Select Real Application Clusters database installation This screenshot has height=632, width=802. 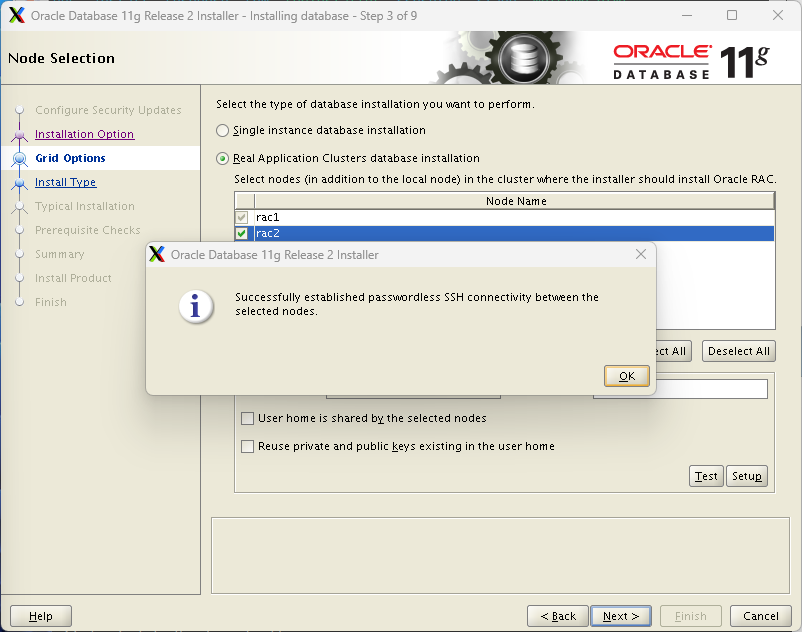(x=222, y=159)
